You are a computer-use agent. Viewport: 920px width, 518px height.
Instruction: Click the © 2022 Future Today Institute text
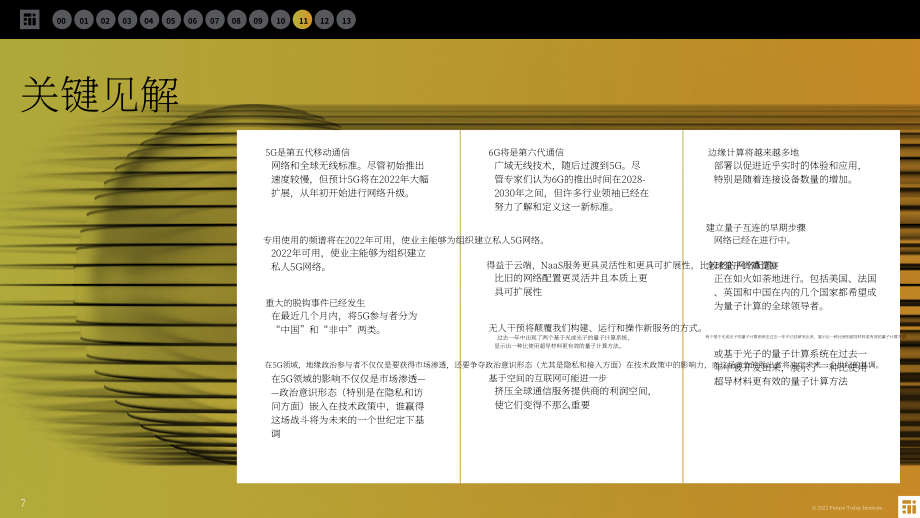pos(847,508)
